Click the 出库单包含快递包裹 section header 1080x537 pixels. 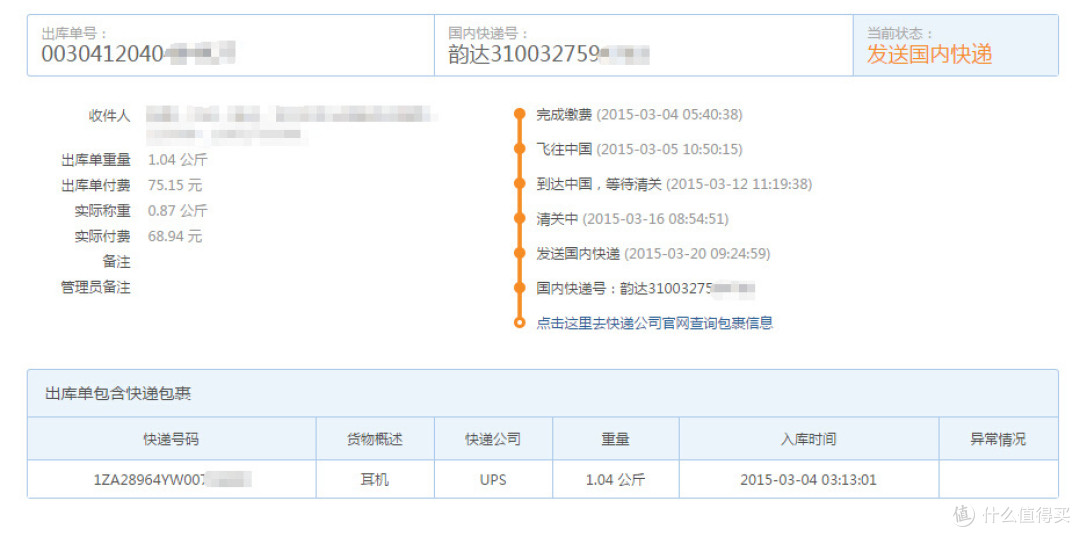[x=118, y=393]
